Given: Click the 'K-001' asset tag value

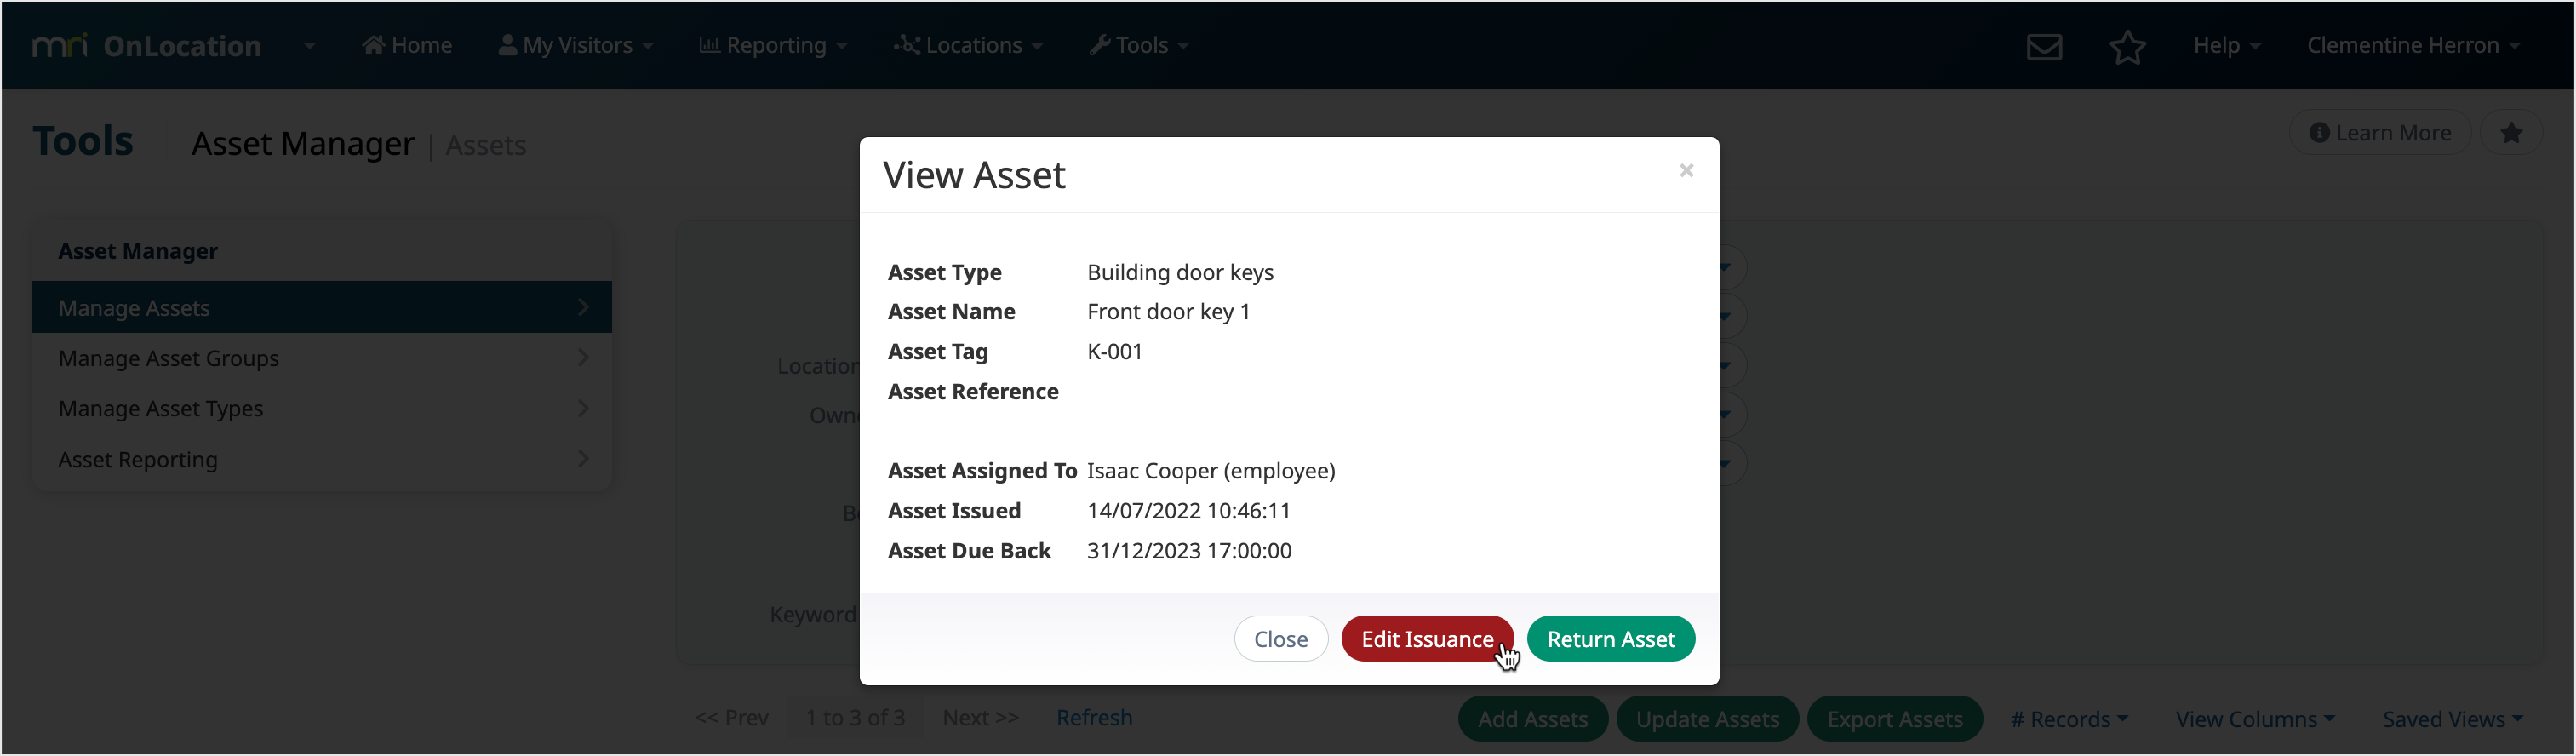Looking at the screenshot, I should [x=1114, y=352].
